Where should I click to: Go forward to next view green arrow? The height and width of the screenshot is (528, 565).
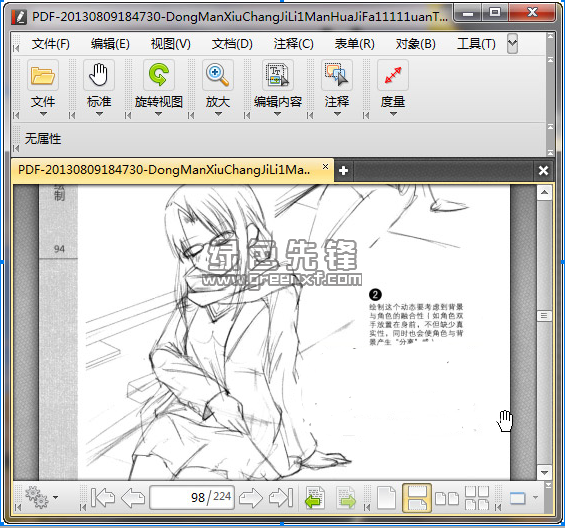pos(346,498)
